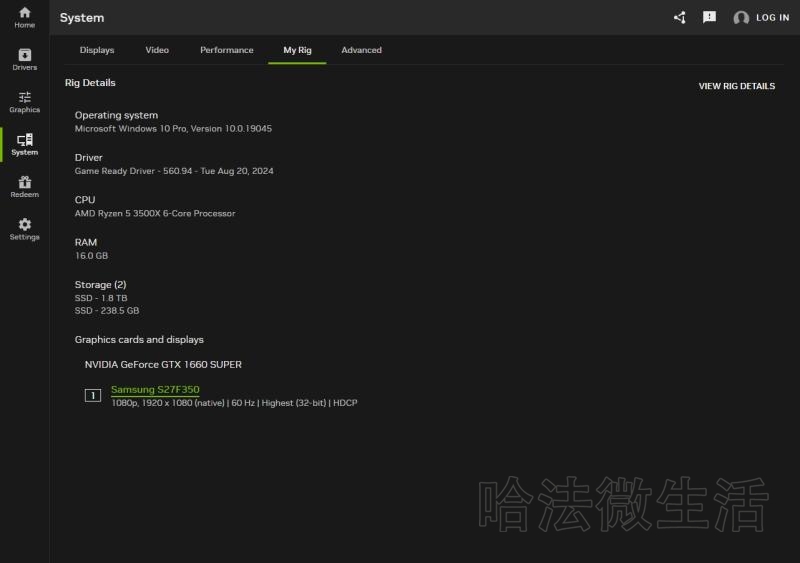The width and height of the screenshot is (800, 563).
Task: Click the Game Ready Driver 560.94 text
Action: pos(174,171)
